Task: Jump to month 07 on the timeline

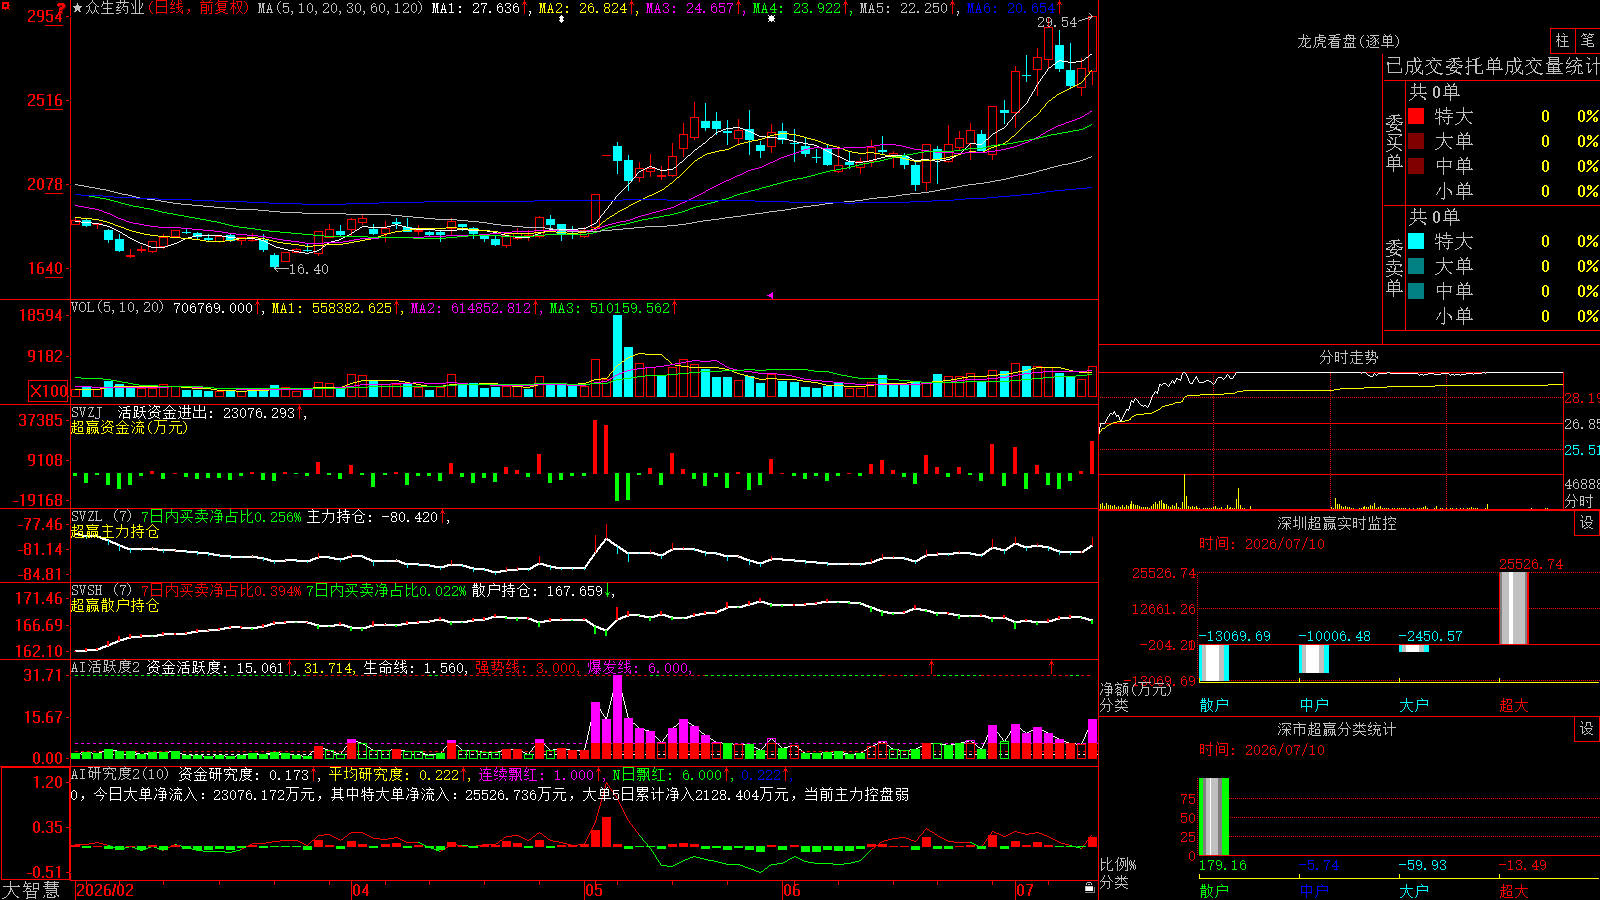Action: coord(1025,890)
